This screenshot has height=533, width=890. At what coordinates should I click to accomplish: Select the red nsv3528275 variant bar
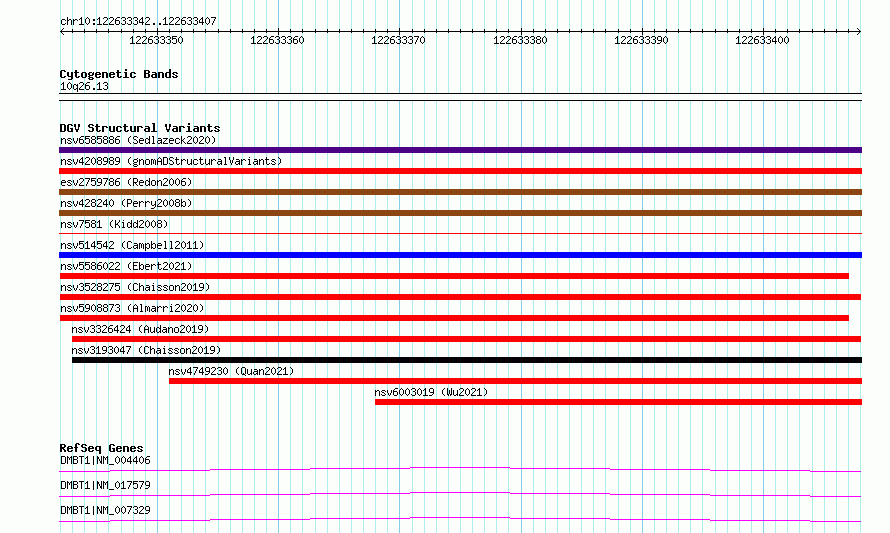[460, 297]
